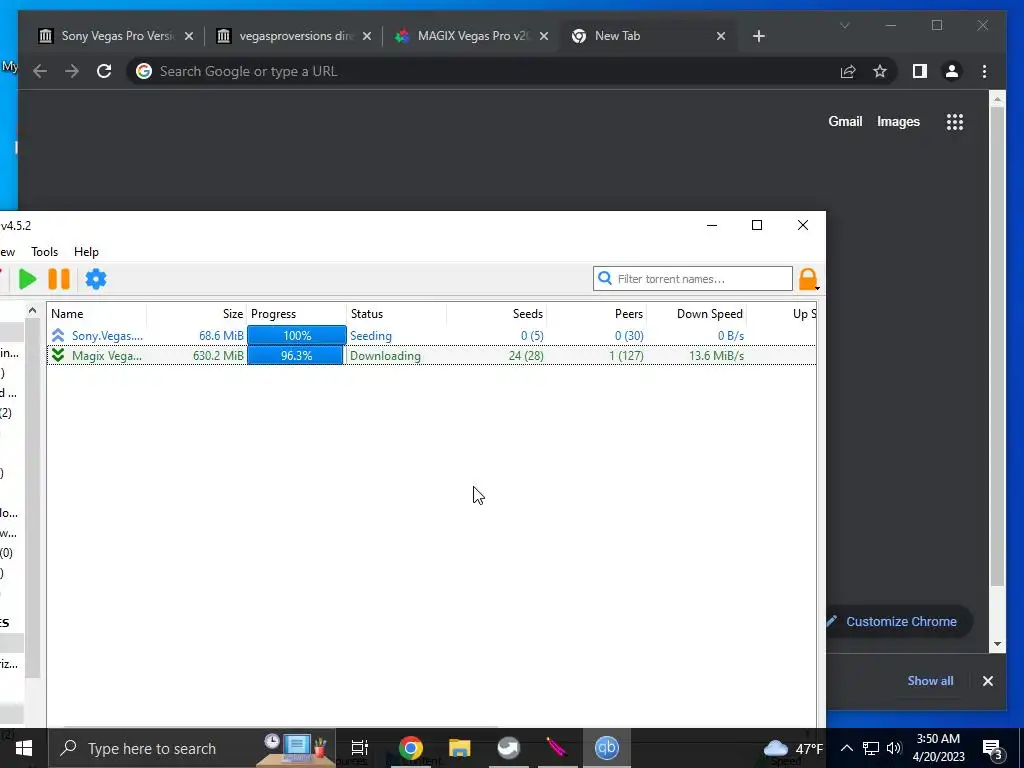Open qBittorrent Help menu
This screenshot has width=1024, height=768.
pyautogui.click(x=86, y=252)
